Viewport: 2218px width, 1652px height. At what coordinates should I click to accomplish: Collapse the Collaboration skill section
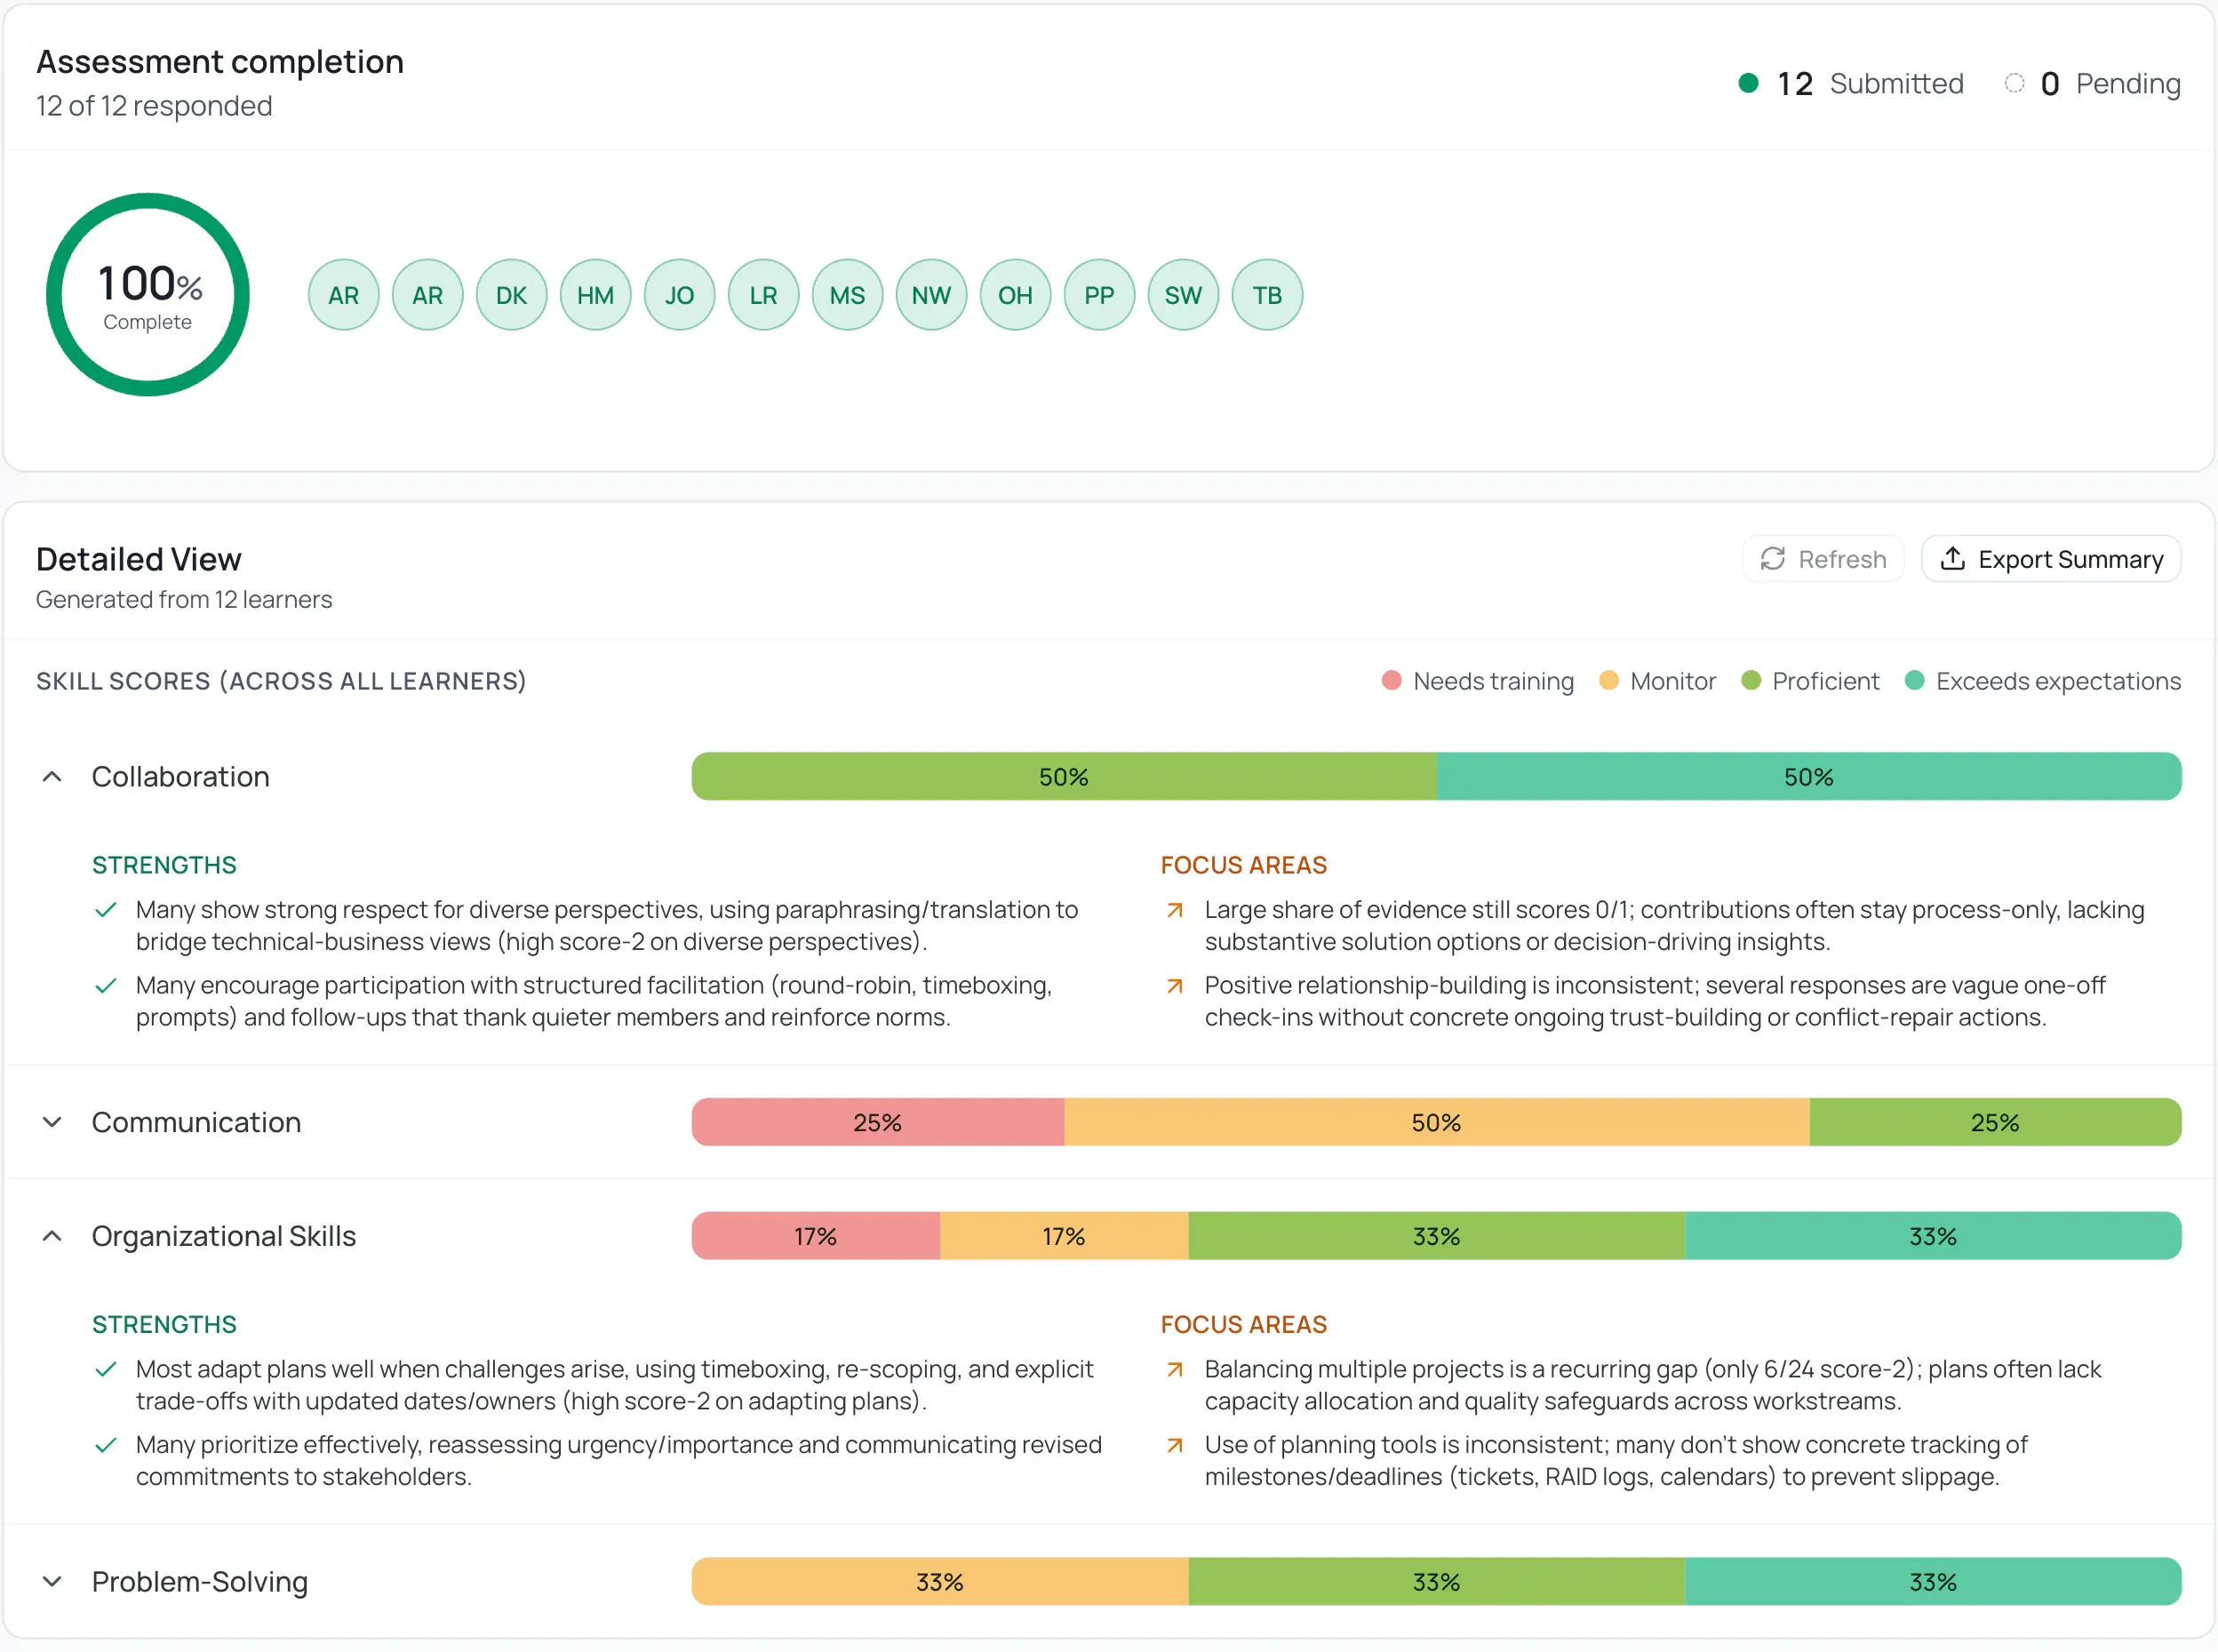click(x=52, y=777)
